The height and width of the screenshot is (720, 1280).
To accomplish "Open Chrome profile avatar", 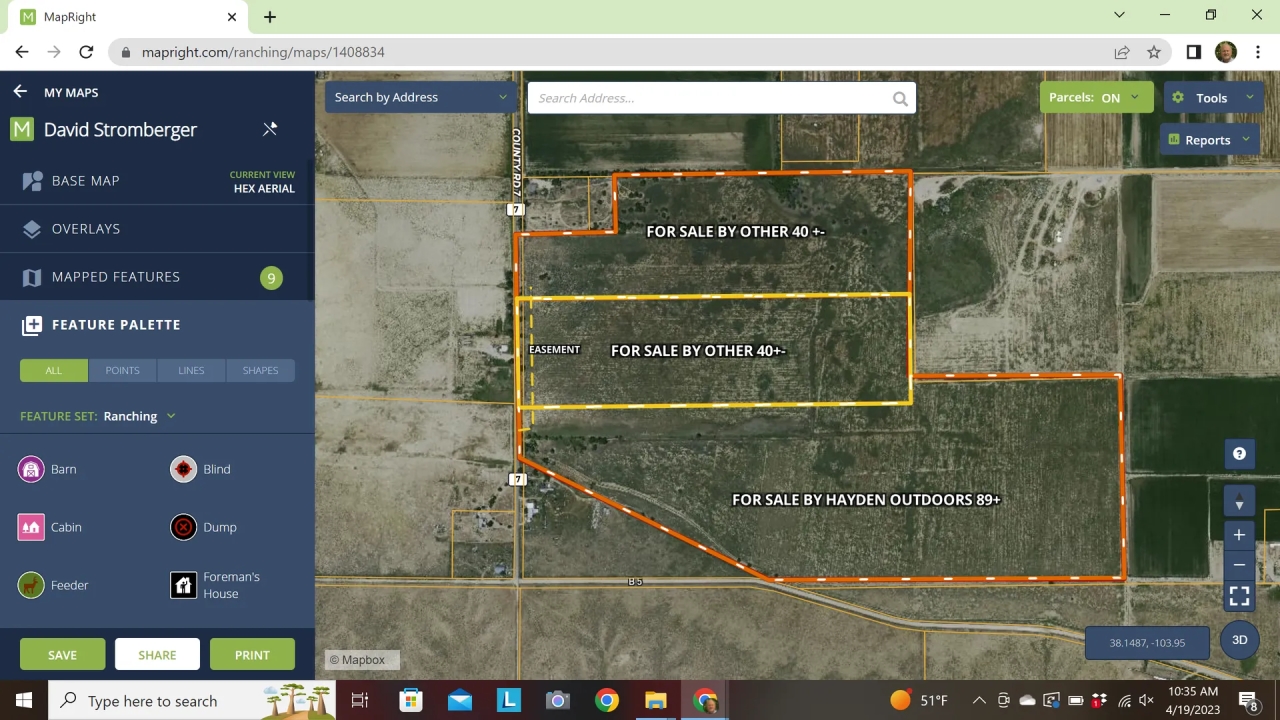I will pyautogui.click(x=1225, y=52).
